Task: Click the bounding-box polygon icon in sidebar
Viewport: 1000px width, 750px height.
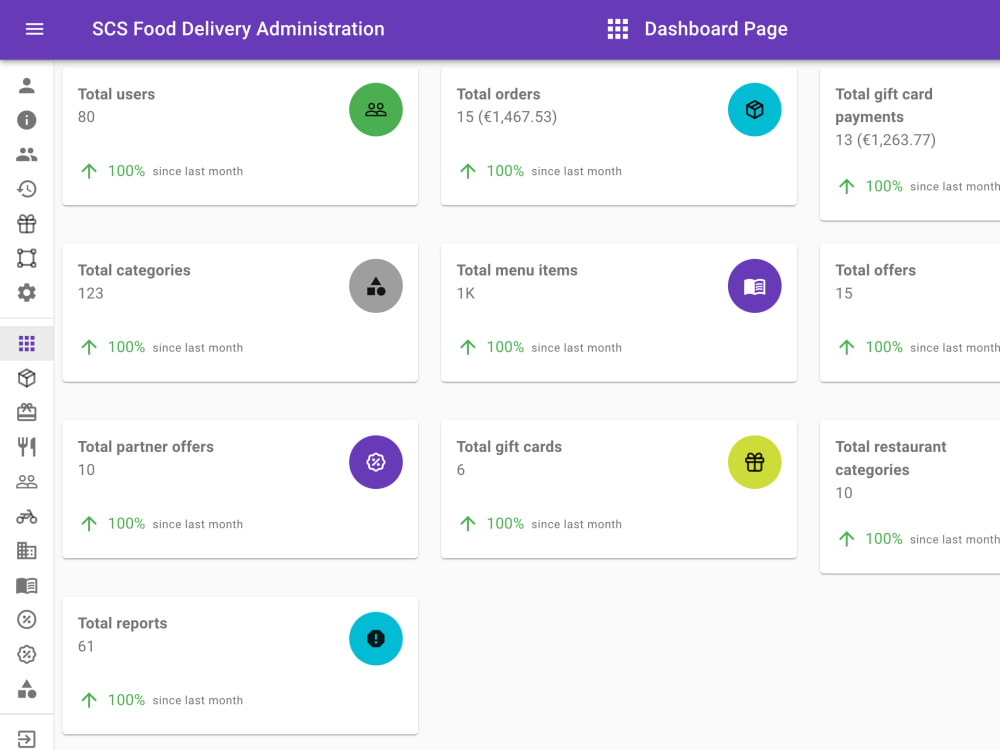Action: [27, 258]
